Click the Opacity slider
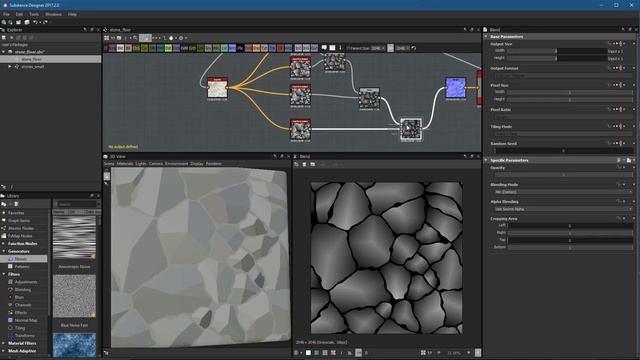Screen dimensions: 640x360 tap(563, 175)
